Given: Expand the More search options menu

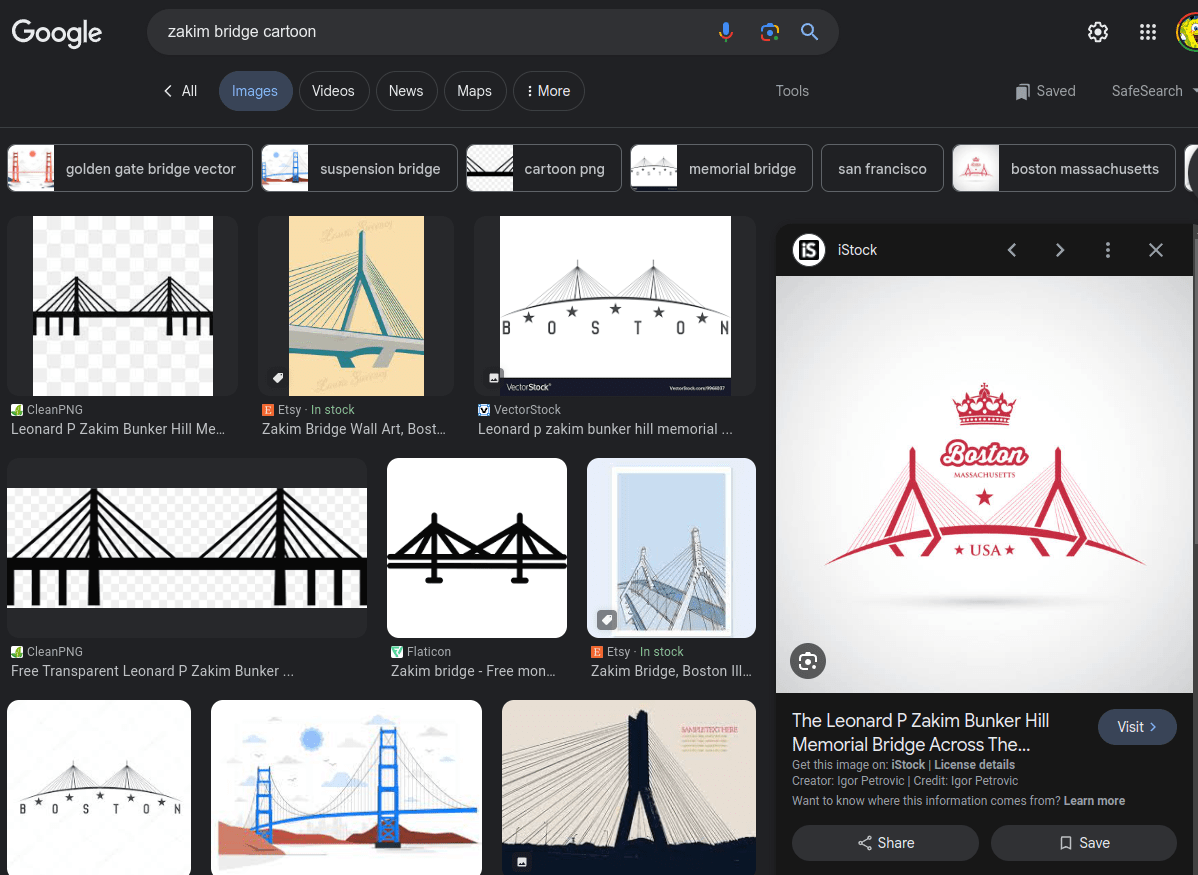Looking at the screenshot, I should (x=549, y=91).
